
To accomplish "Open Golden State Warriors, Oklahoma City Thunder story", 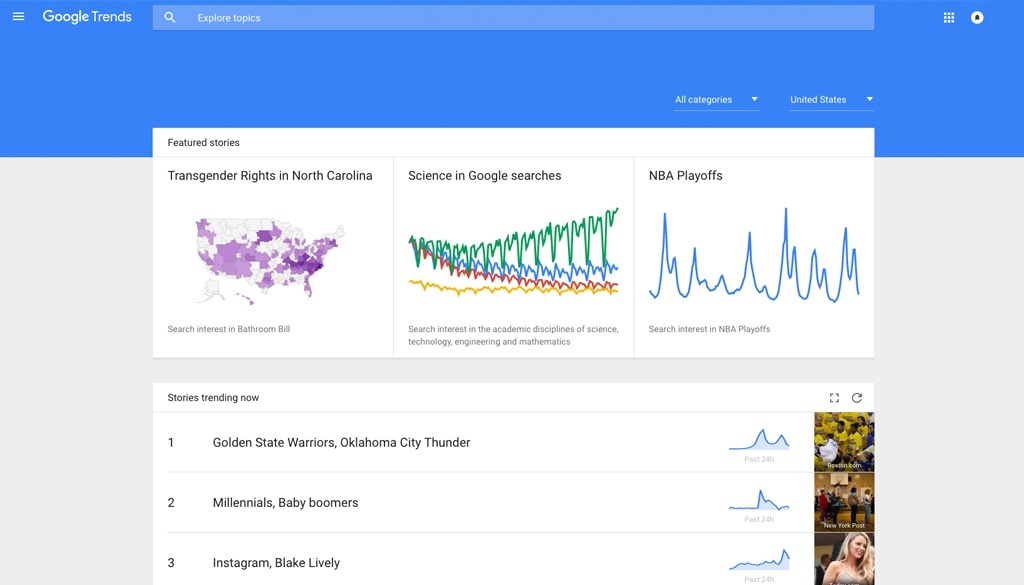I will tap(342, 443).
